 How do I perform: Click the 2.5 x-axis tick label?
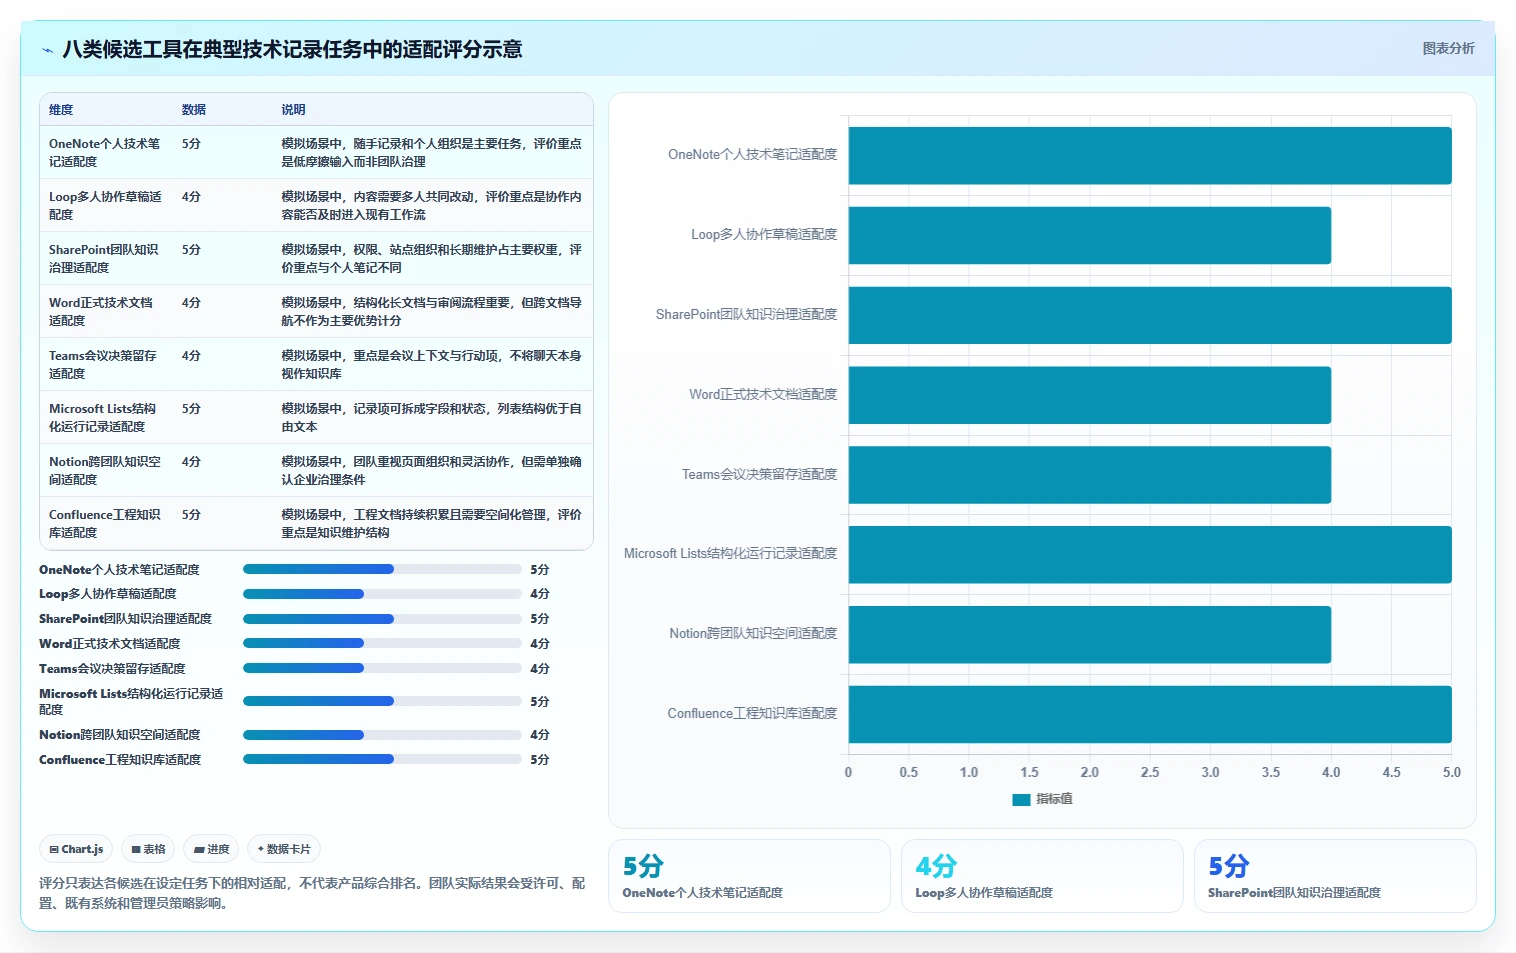[1150, 772]
